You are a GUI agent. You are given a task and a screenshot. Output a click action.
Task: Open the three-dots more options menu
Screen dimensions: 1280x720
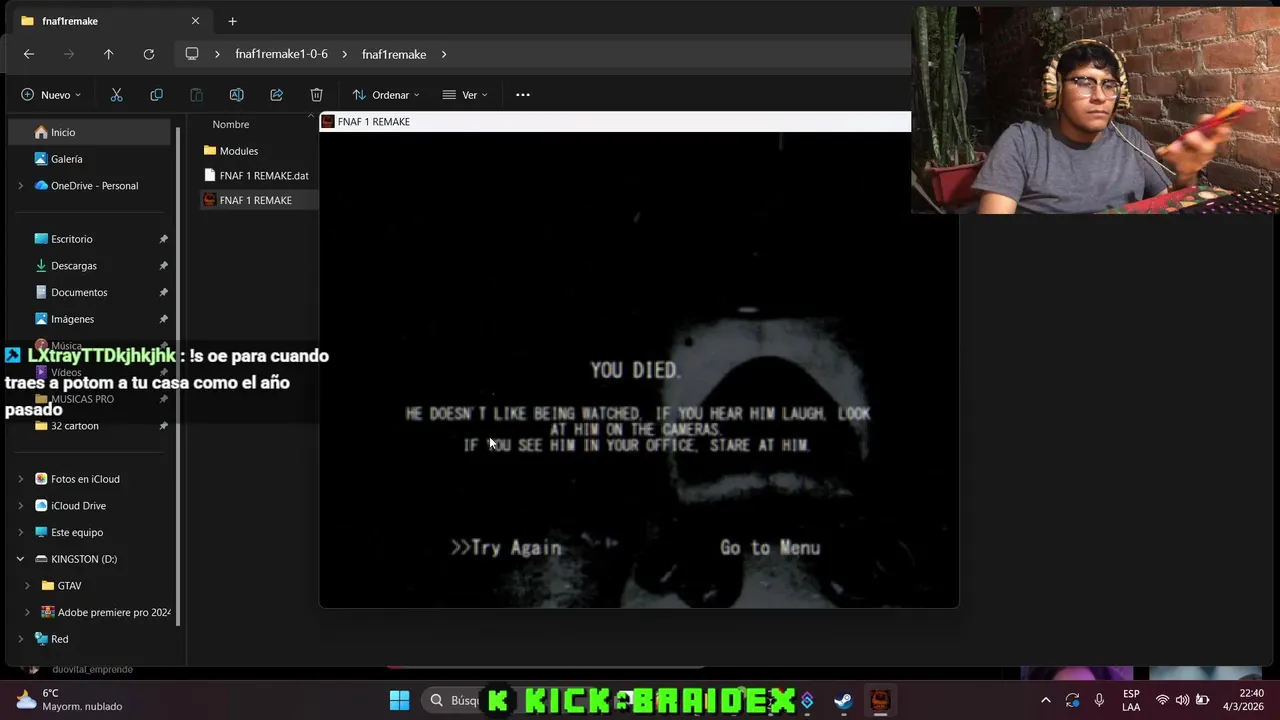pyautogui.click(x=522, y=95)
